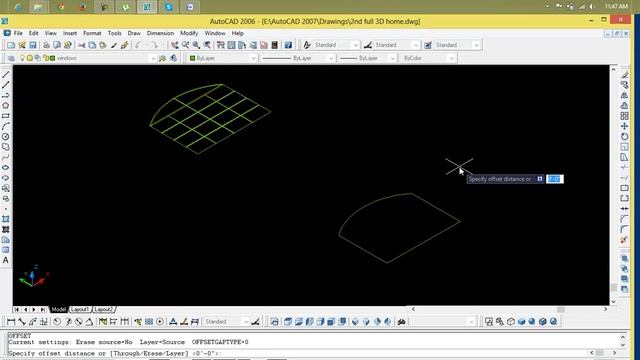
Task: Click the Plot (print) icon
Action: pyautogui.click(x=46, y=45)
